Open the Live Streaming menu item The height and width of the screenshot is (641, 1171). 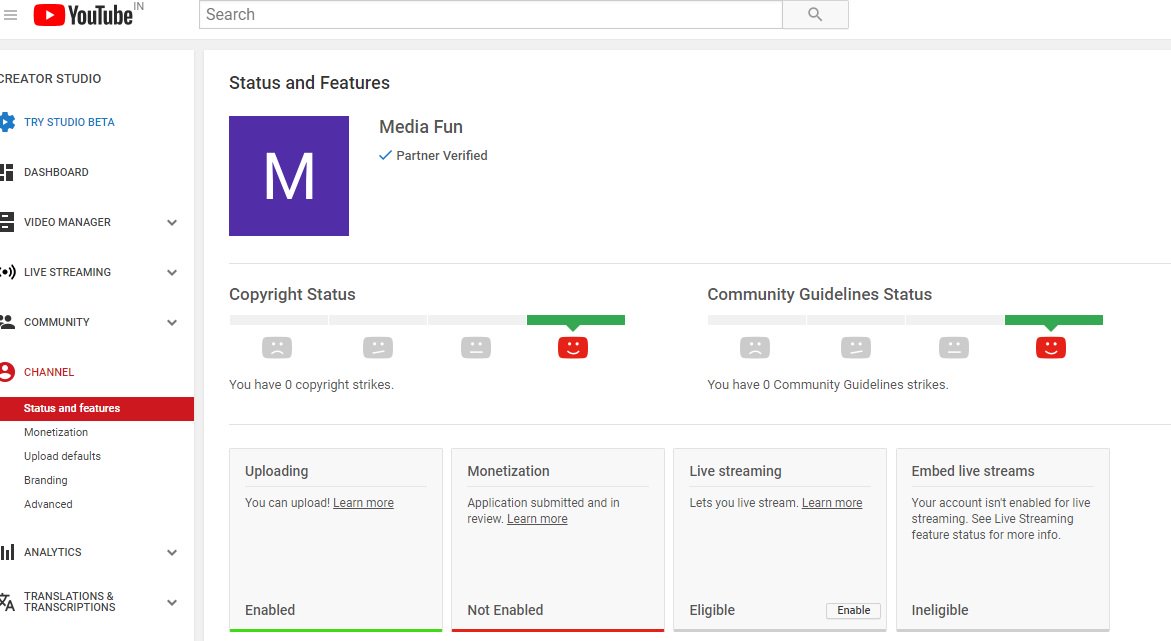pyautogui.click(x=67, y=272)
